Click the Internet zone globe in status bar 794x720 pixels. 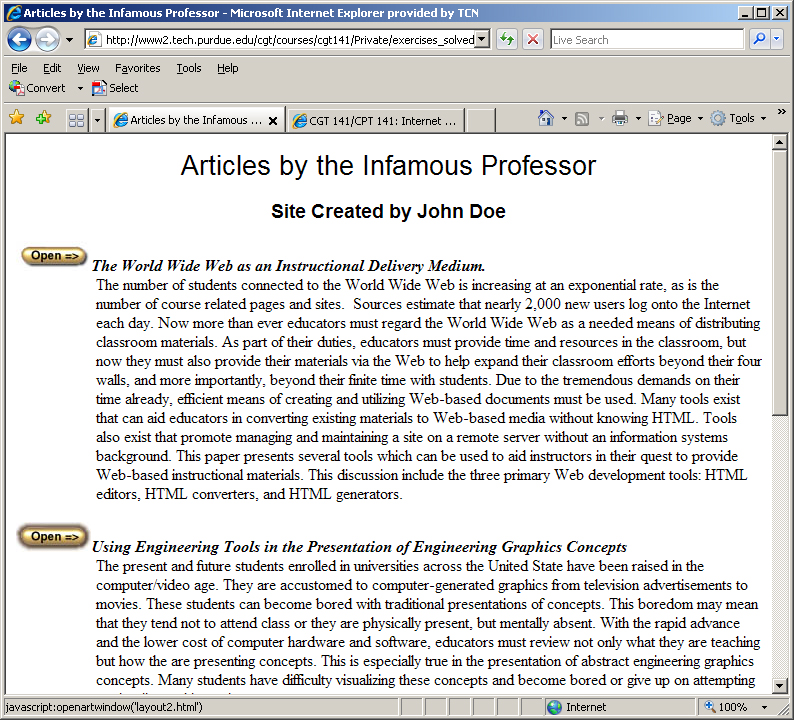[x=554, y=707]
